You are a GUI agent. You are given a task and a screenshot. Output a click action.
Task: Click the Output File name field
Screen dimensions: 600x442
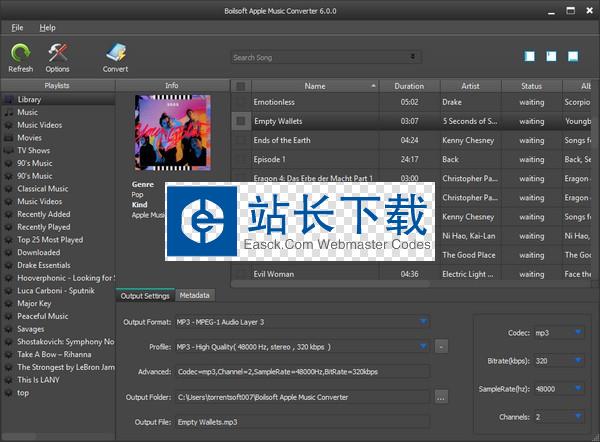point(302,422)
